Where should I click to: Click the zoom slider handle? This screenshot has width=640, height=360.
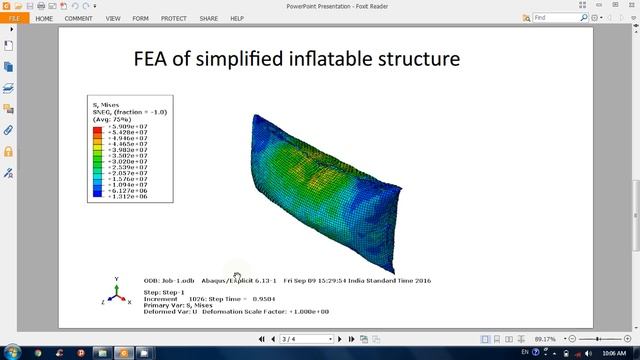pyautogui.click(x=598, y=339)
